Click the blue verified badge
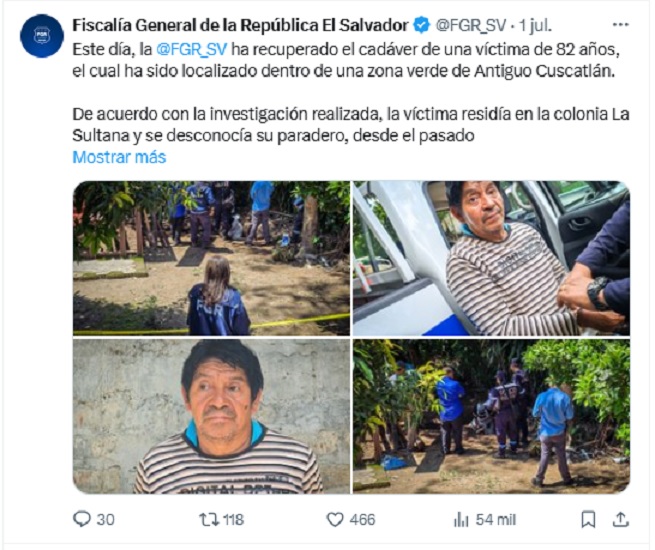655x550 pixels. click(421, 25)
